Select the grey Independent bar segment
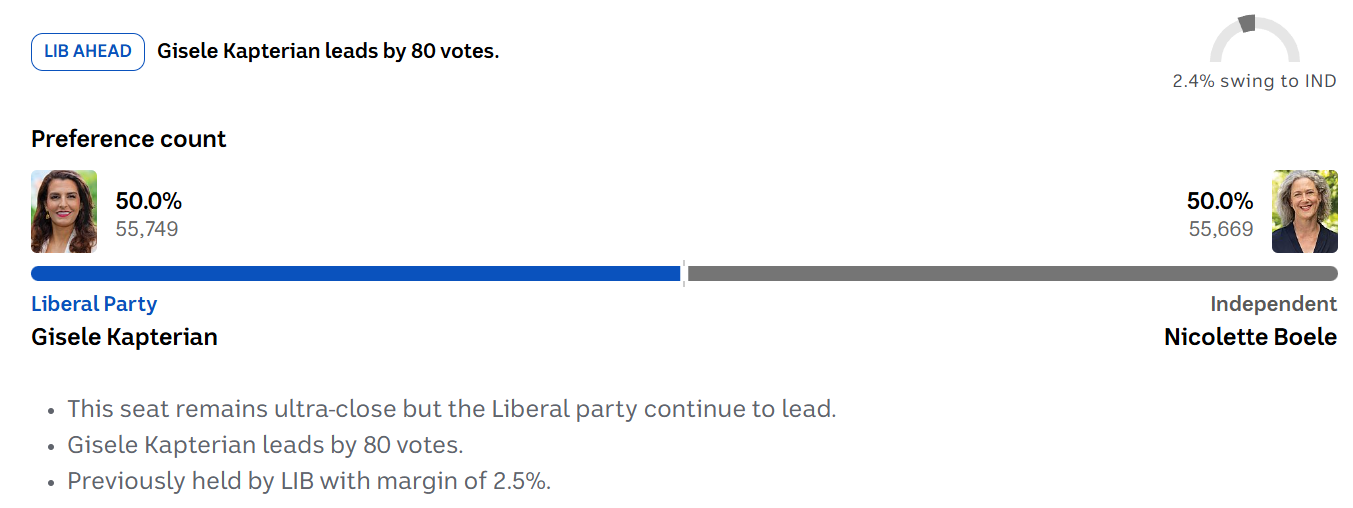 tap(1013, 273)
